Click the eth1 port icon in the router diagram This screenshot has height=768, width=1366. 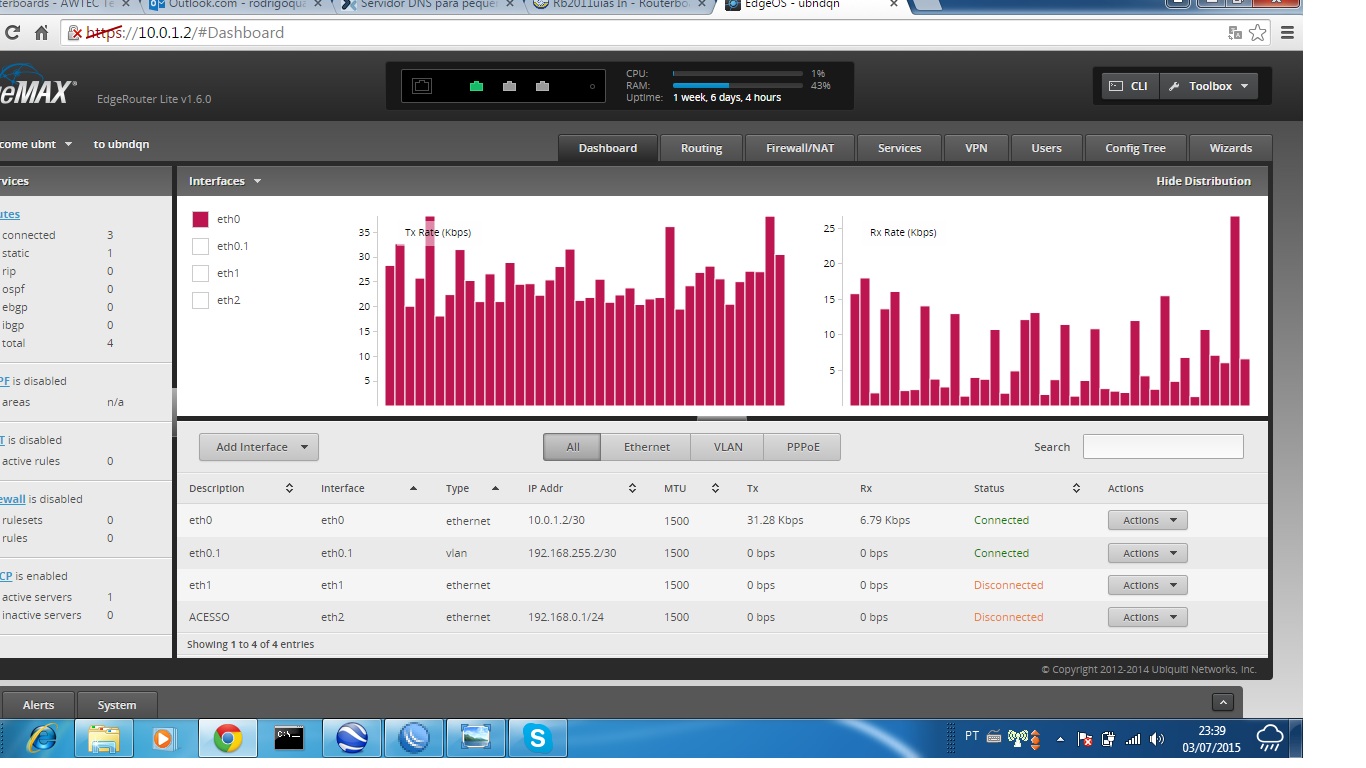pyautogui.click(x=509, y=86)
